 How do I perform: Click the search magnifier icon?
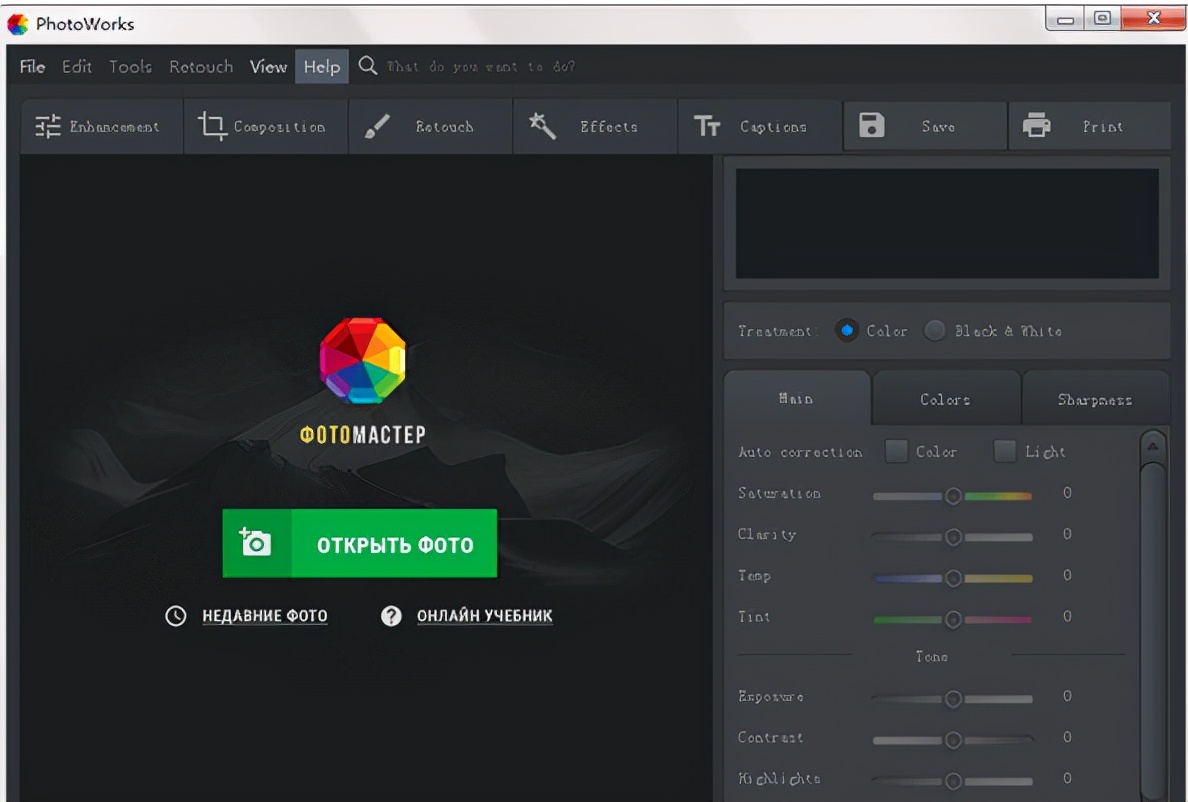[x=367, y=66]
